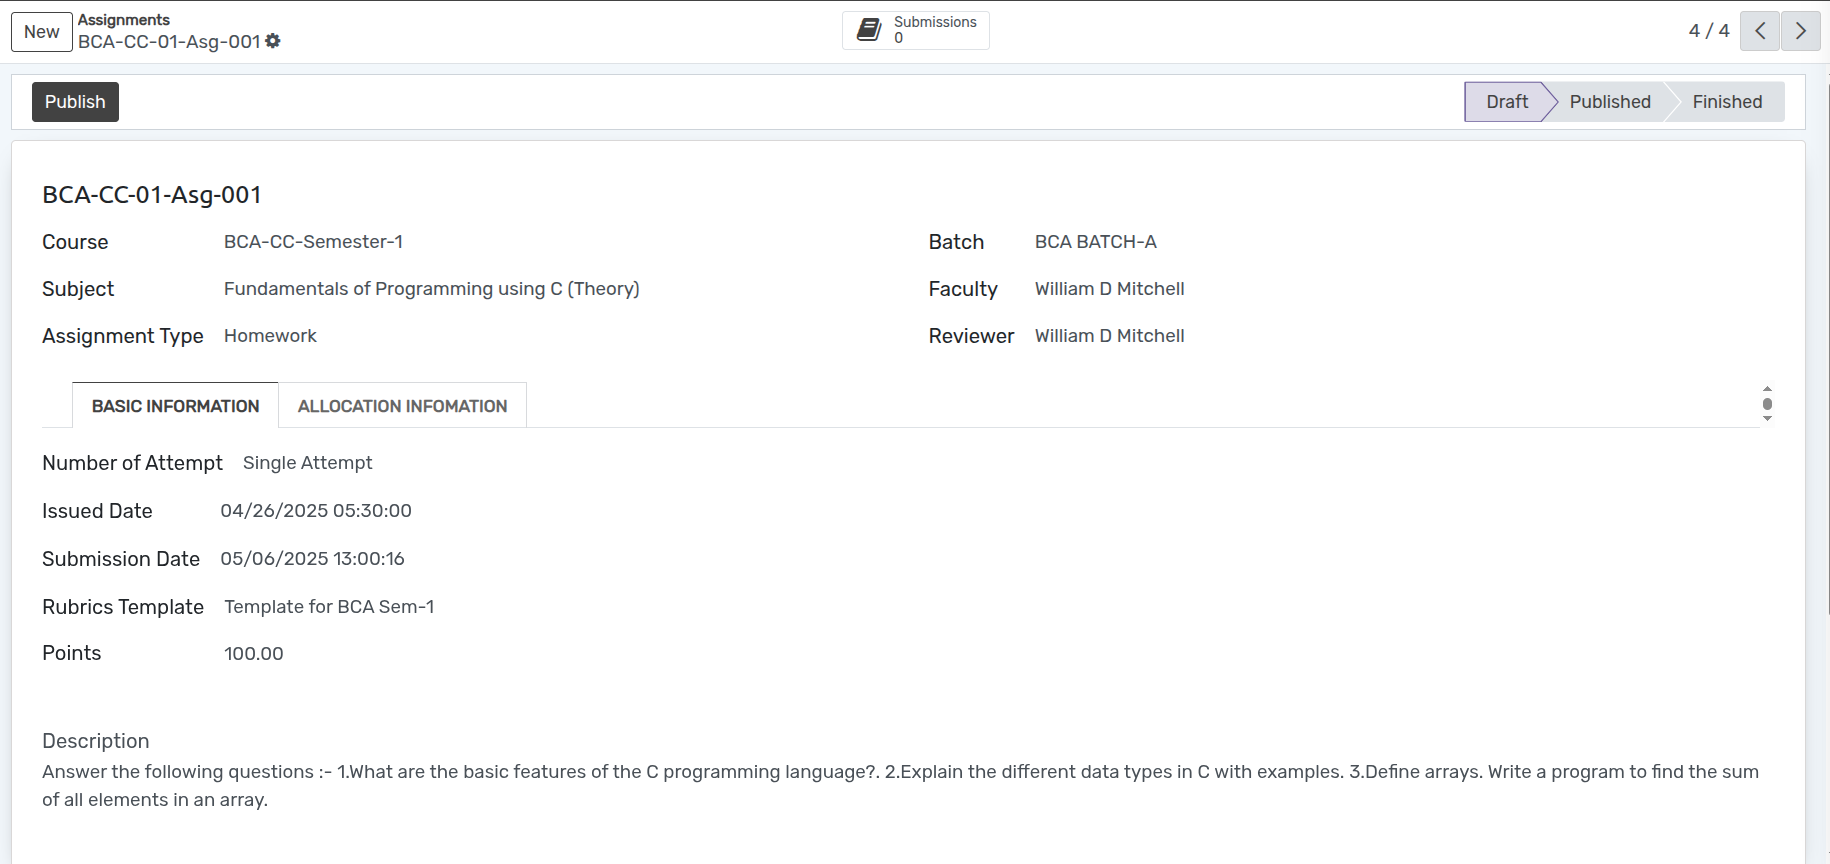Click the breadcrumb record name BCA-CC-01-Asg-001
Image resolution: width=1830 pixels, height=864 pixels.
[x=169, y=41]
